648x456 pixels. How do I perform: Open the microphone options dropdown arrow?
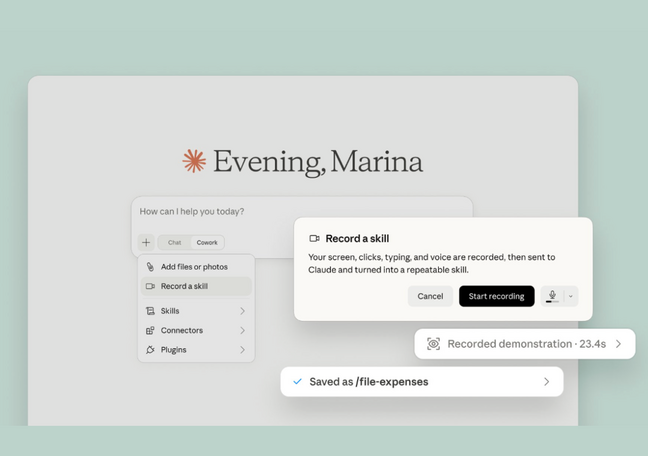click(571, 296)
